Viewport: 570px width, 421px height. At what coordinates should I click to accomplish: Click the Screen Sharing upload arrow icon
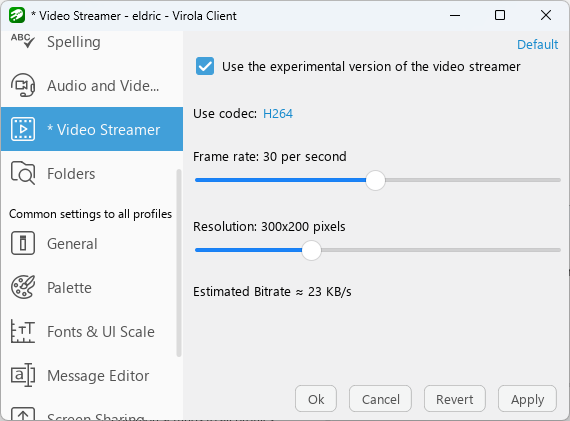point(23,414)
